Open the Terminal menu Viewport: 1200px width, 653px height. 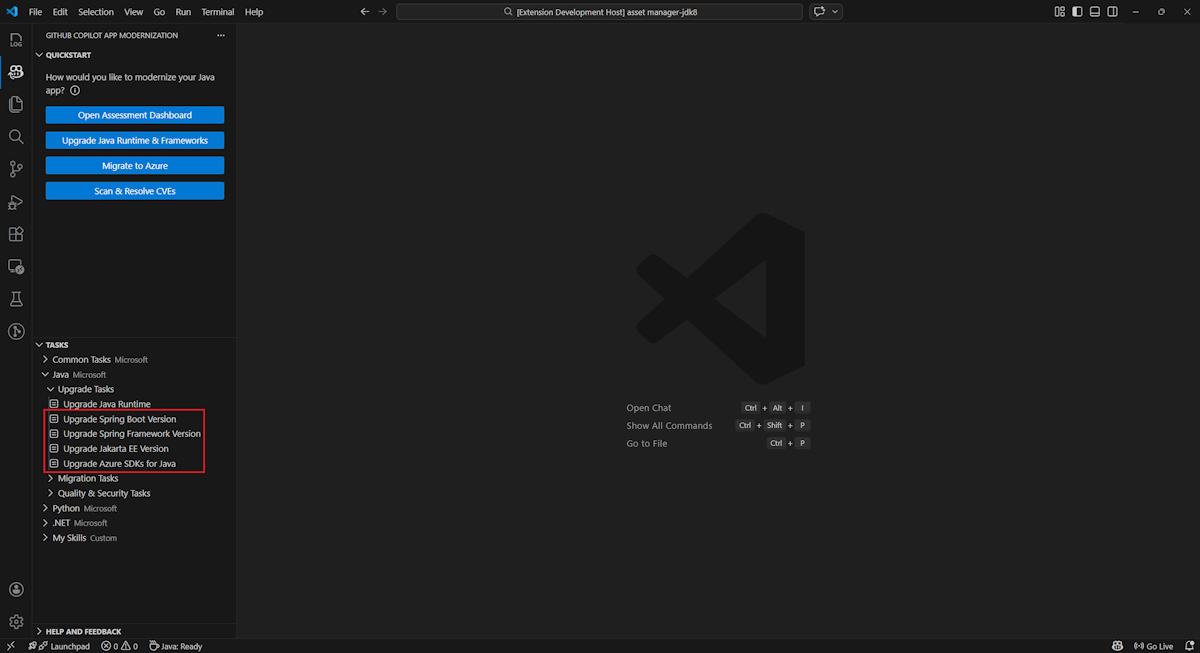point(217,12)
